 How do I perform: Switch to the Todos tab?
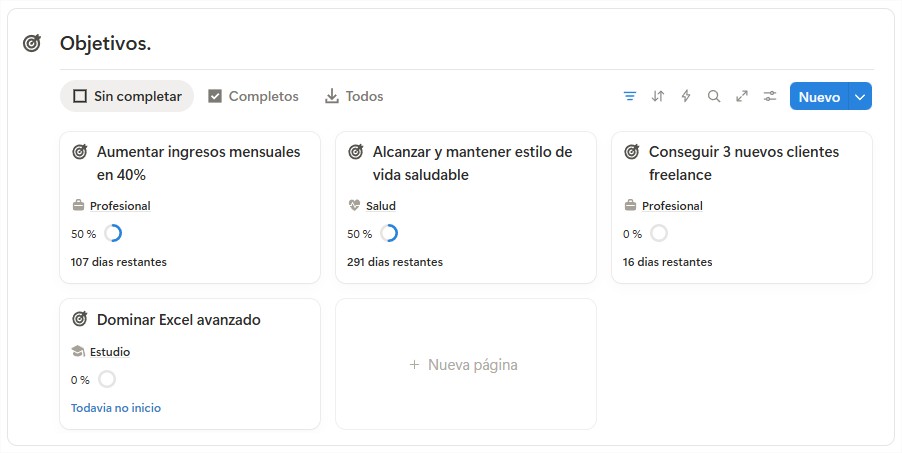point(354,96)
